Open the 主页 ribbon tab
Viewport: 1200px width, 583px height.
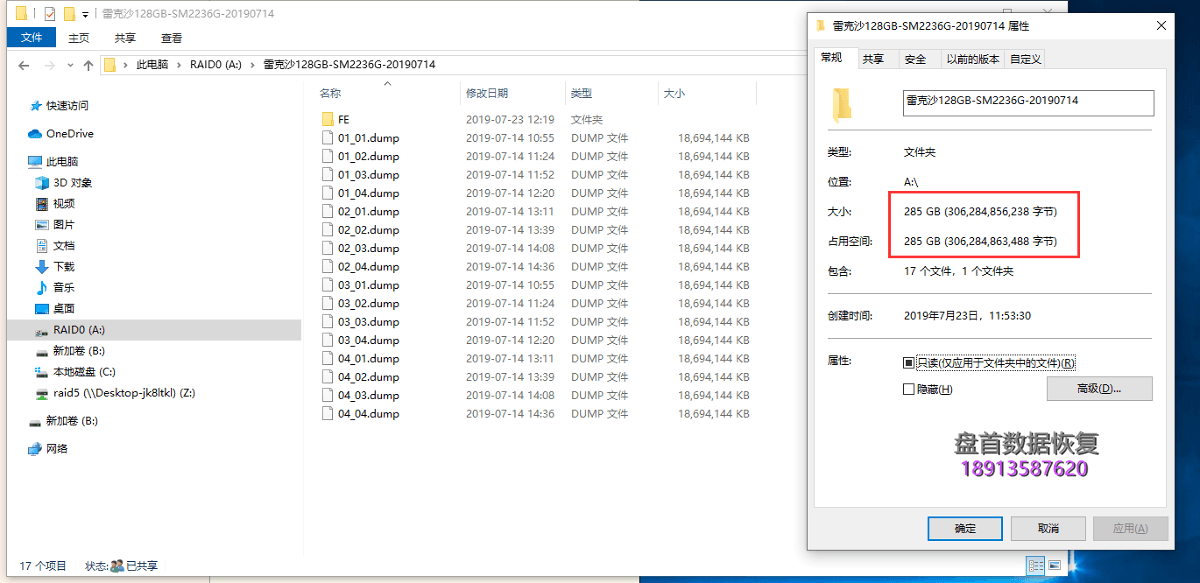point(79,38)
